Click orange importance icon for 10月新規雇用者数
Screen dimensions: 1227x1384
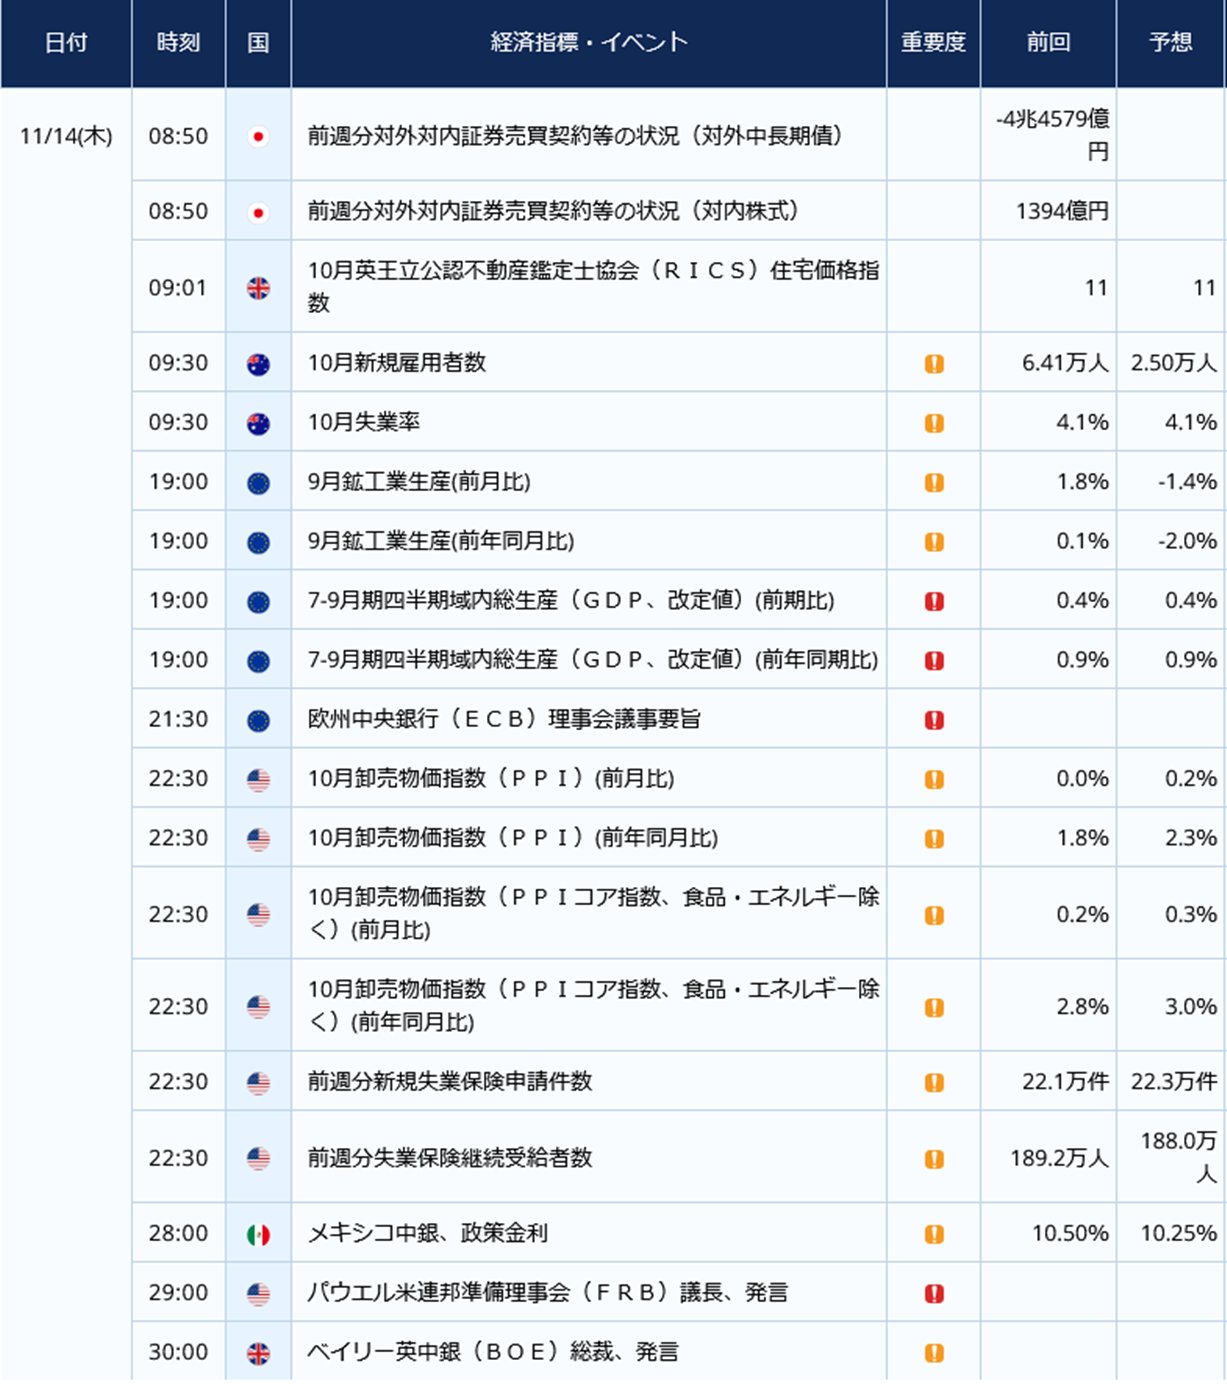pos(934,364)
